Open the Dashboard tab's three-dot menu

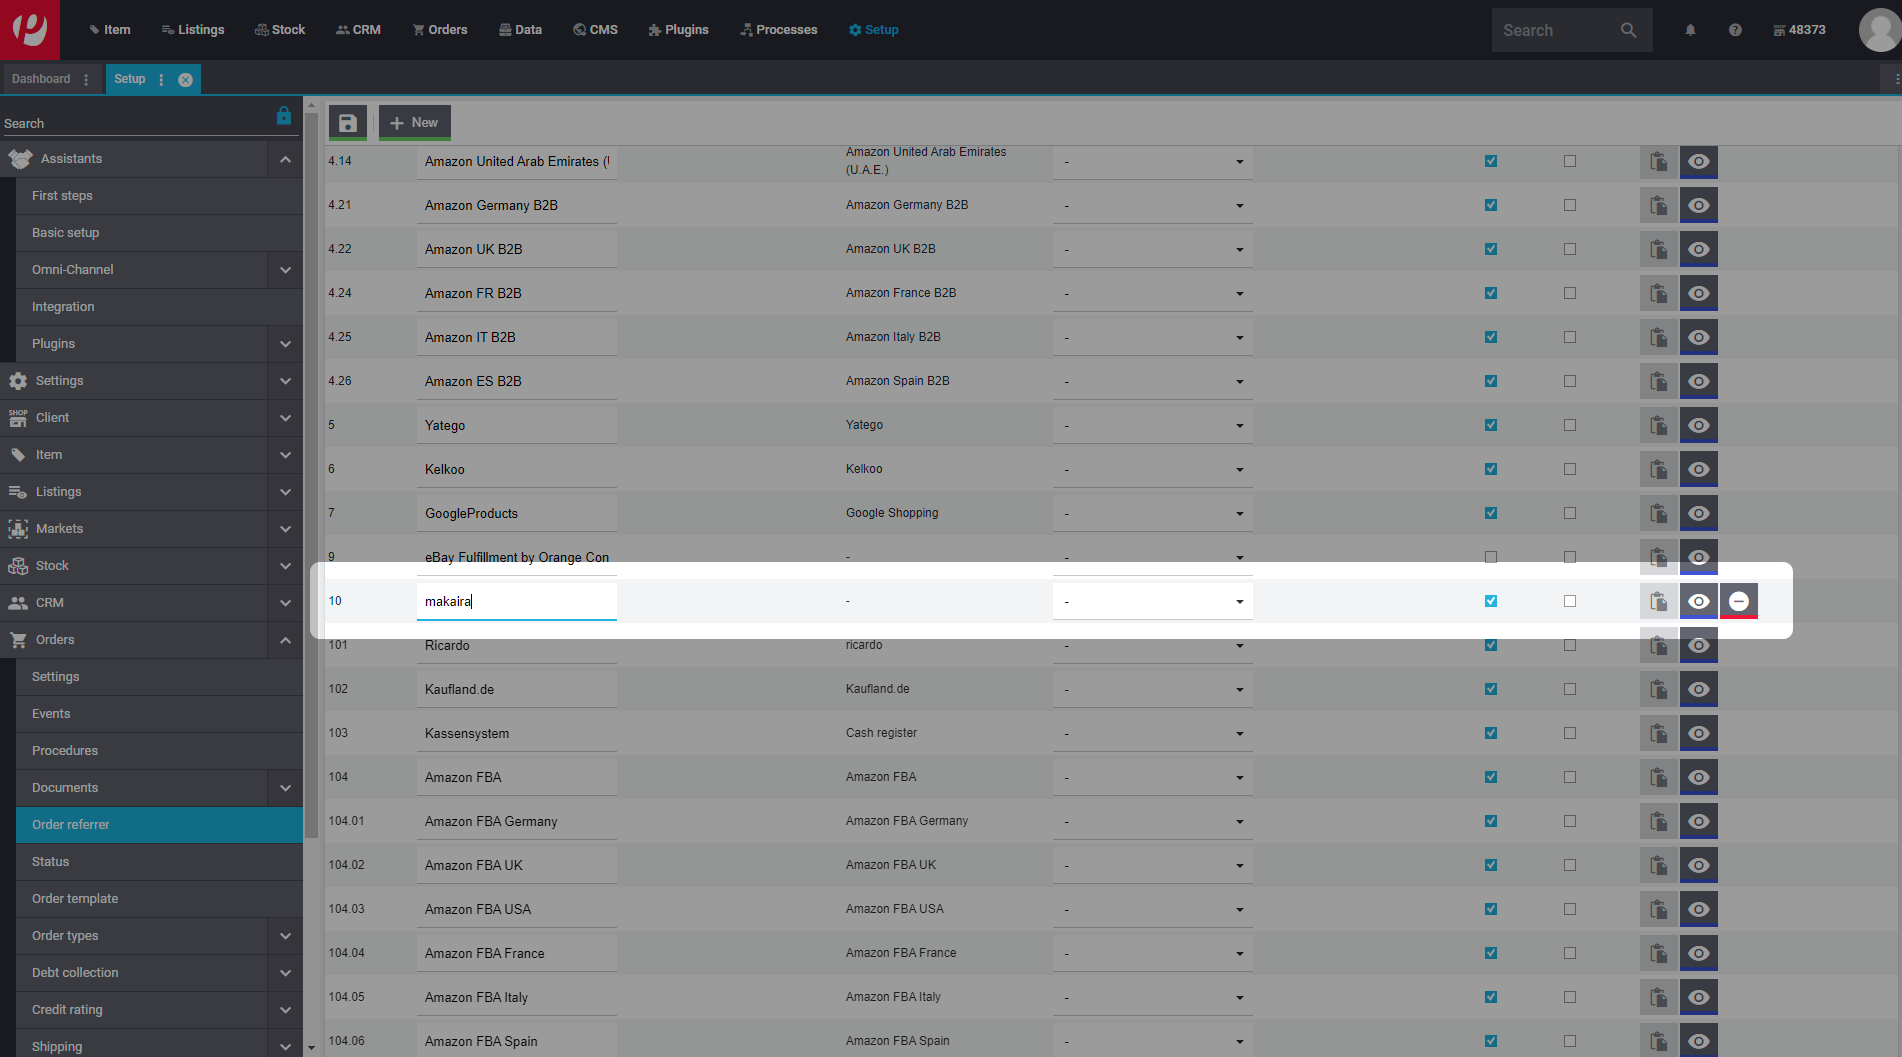(x=86, y=80)
